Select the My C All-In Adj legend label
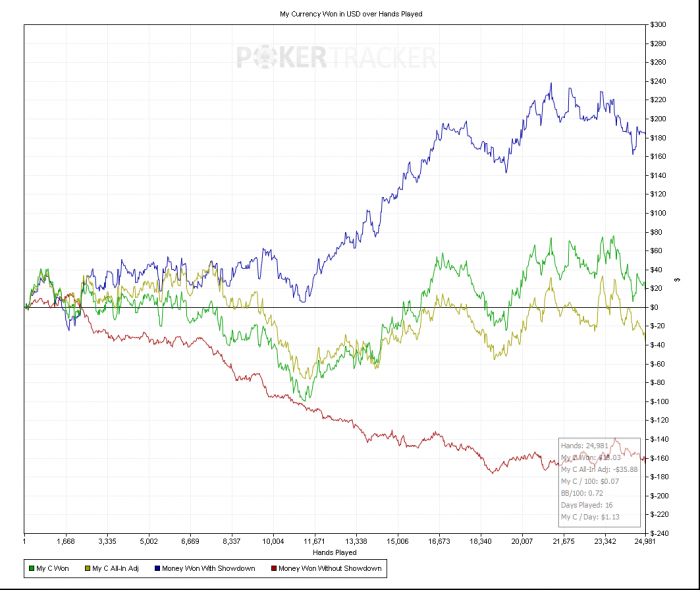The image size is (700, 590). tap(116, 568)
